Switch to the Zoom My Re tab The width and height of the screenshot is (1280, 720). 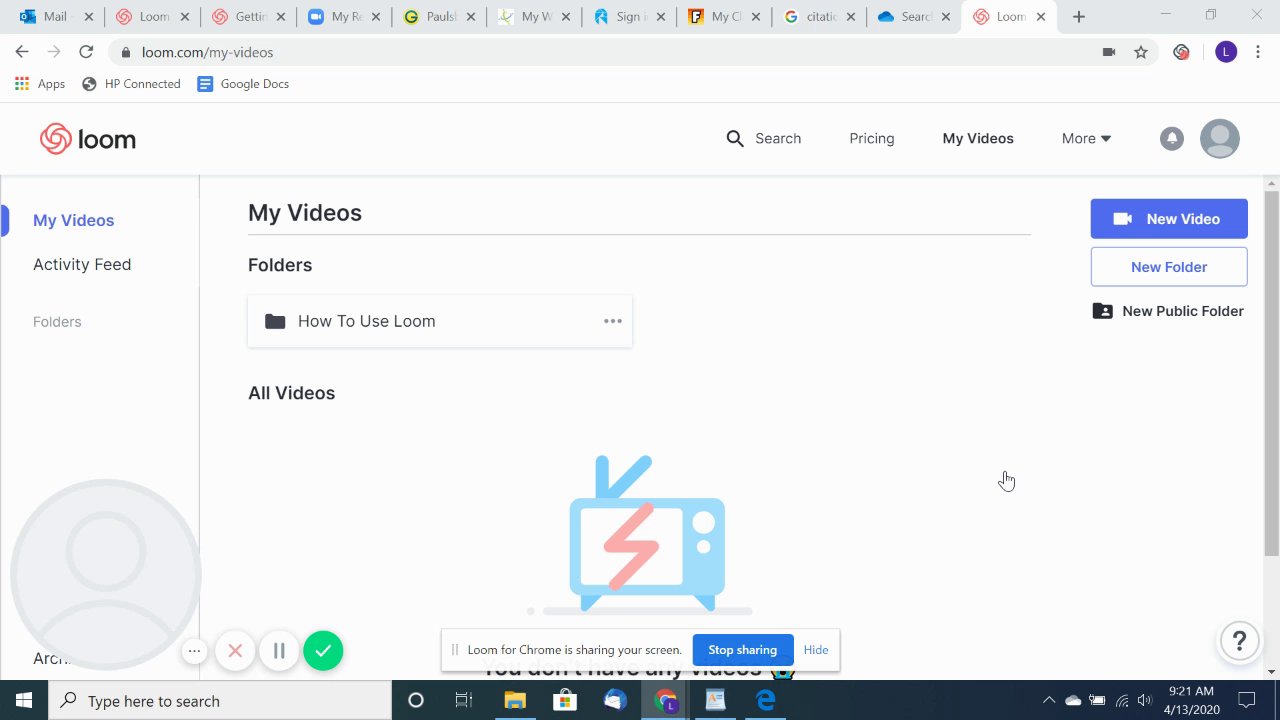(x=343, y=17)
